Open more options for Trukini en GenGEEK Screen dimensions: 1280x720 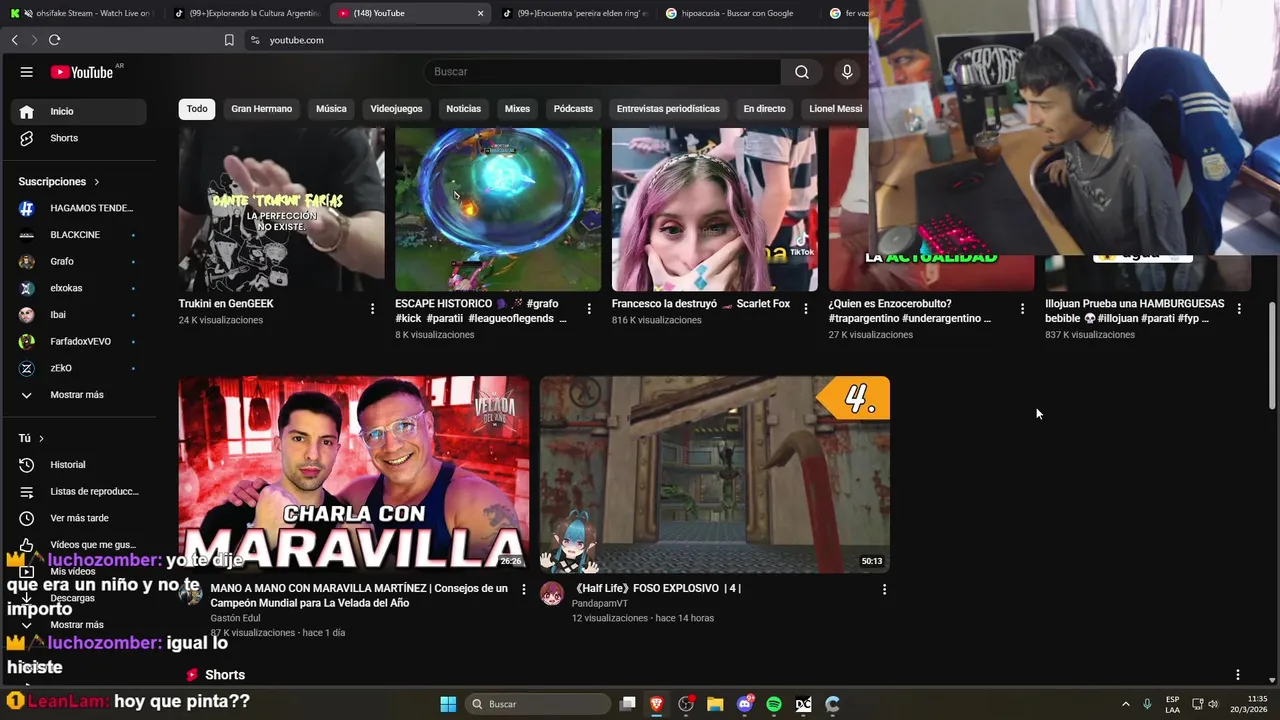point(373,309)
